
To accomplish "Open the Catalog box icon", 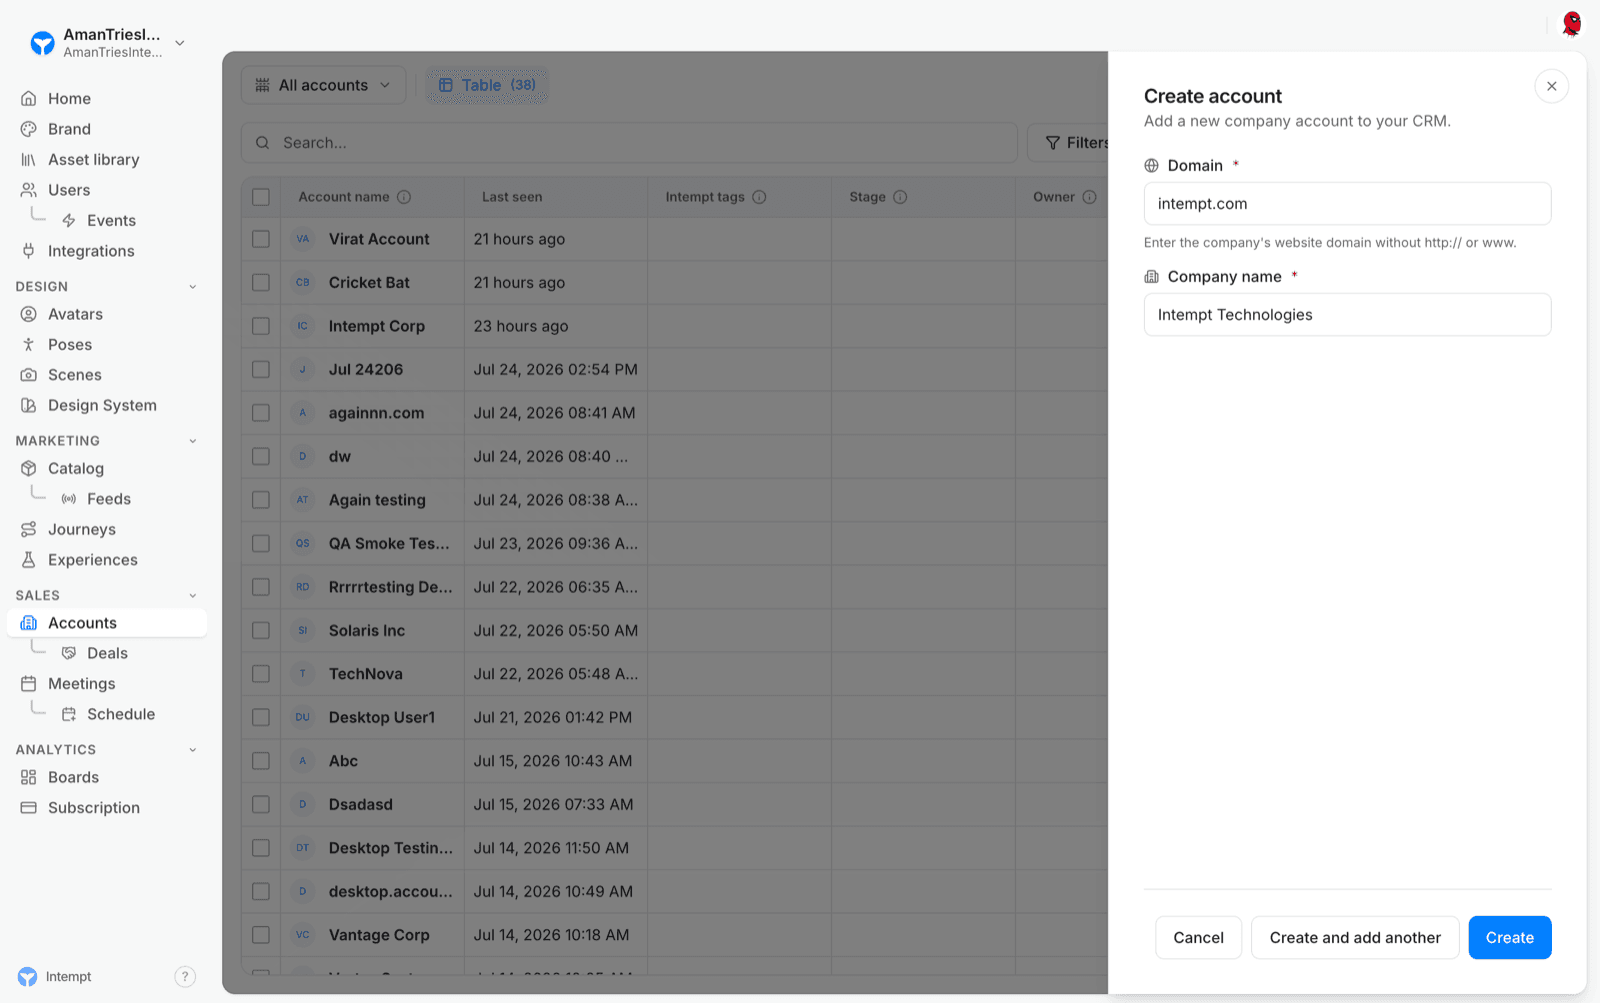I will [x=29, y=468].
